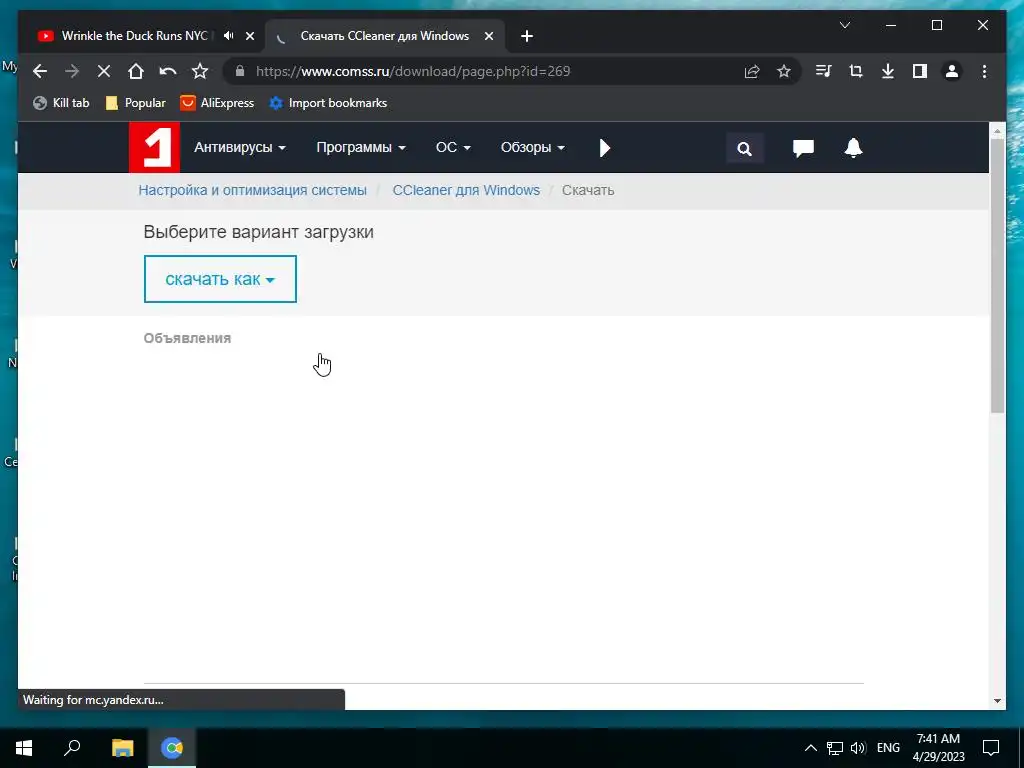The image size is (1024, 768).
Task: Click the browser icon in taskbar
Action: tap(172, 748)
